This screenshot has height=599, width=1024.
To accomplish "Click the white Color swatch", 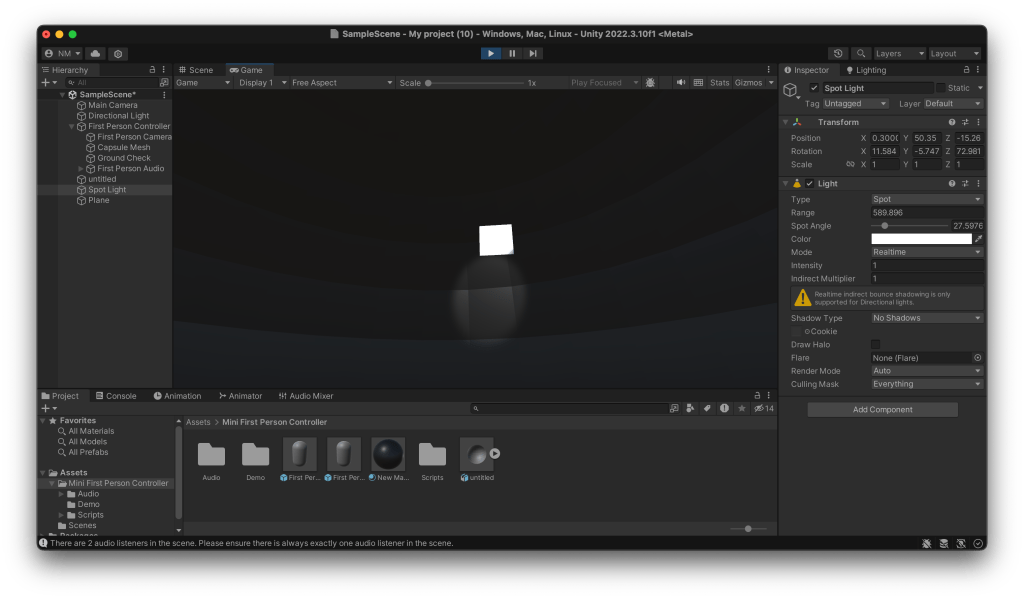I will coord(920,239).
